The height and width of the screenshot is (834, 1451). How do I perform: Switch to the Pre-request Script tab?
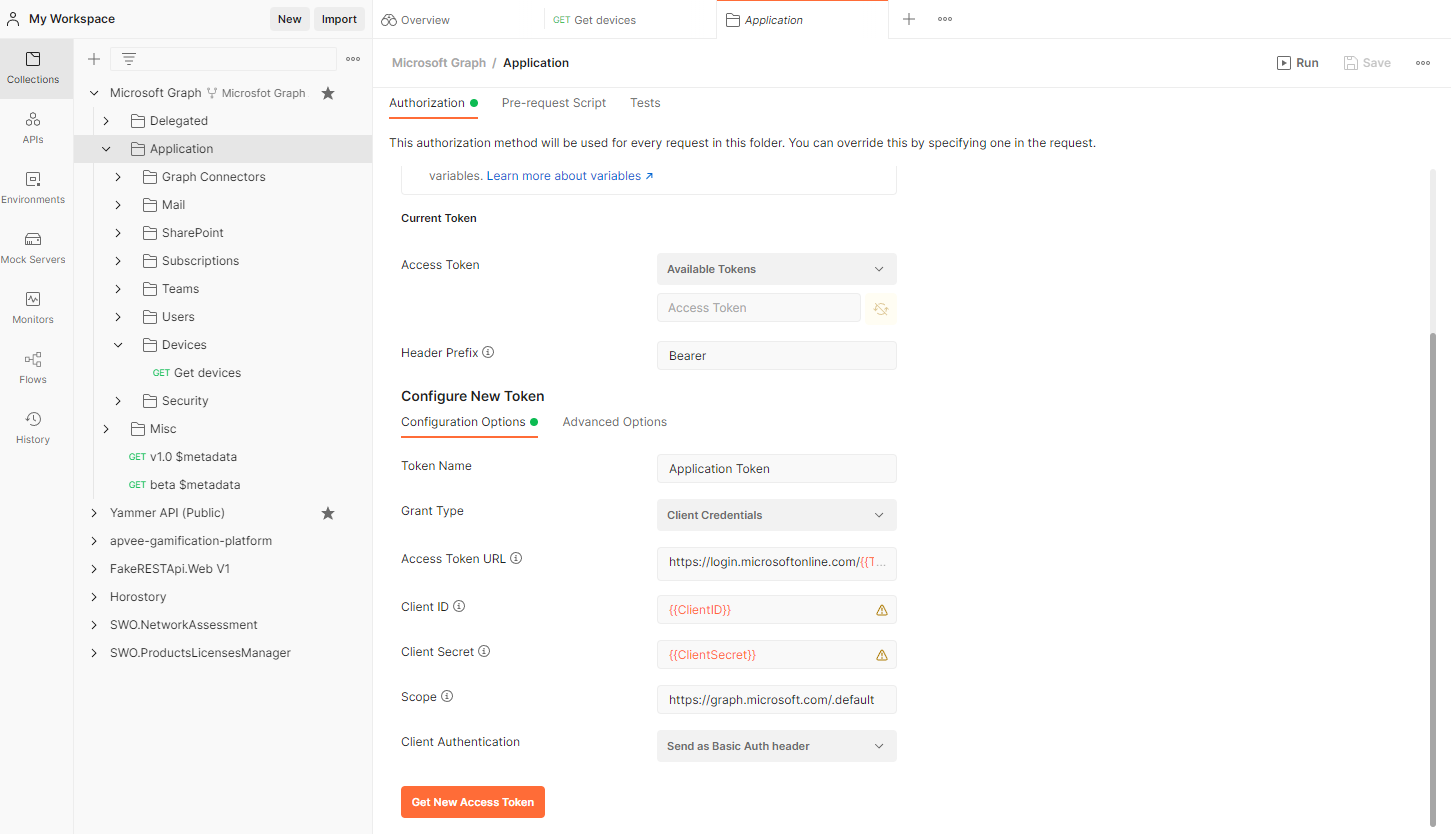pos(554,103)
